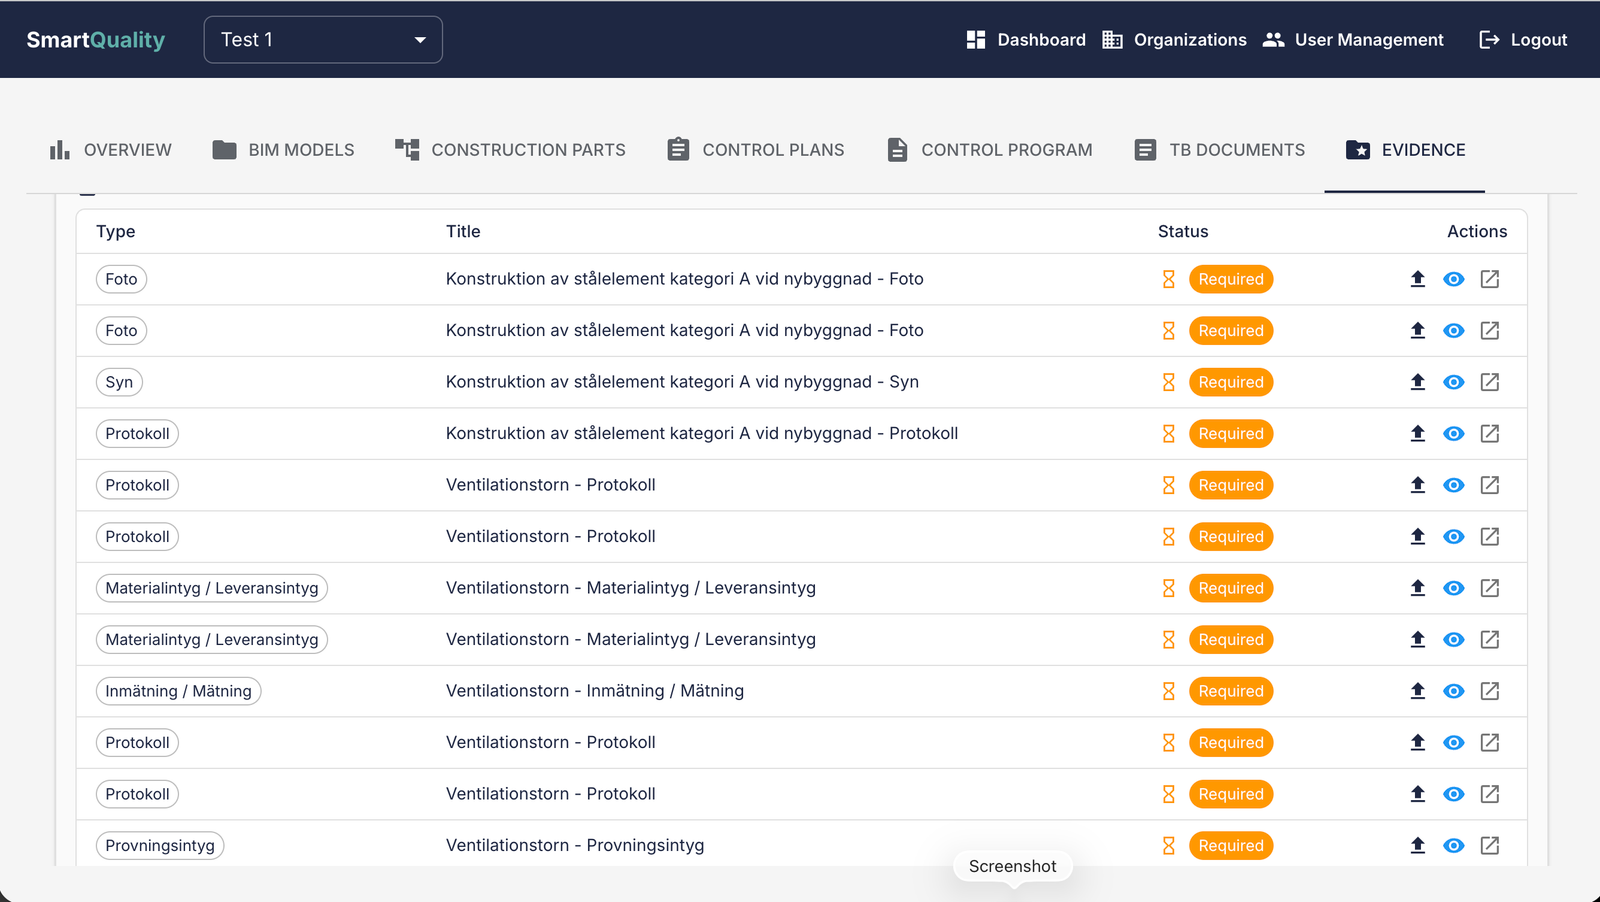Click the Actions column header
Viewport: 1600px width, 902px height.
click(x=1477, y=231)
